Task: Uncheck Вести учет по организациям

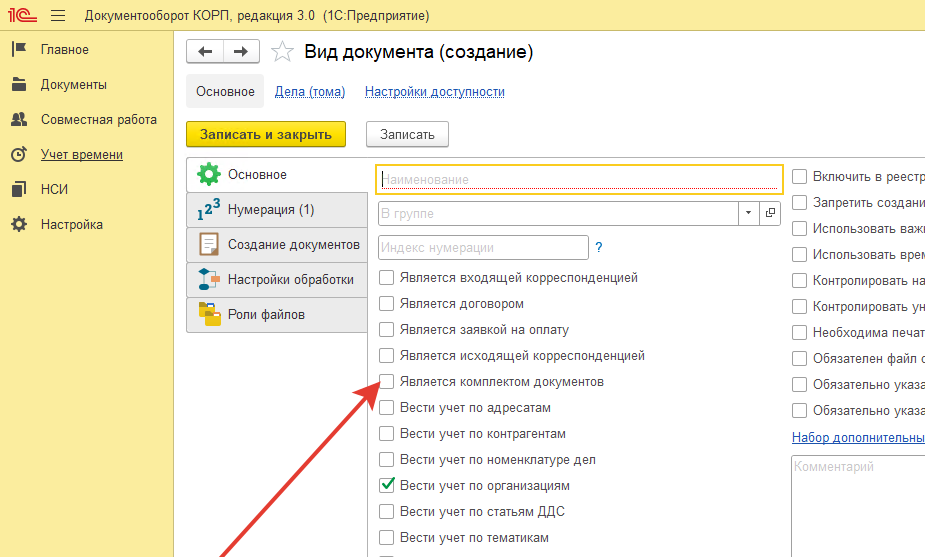Action: pyautogui.click(x=387, y=486)
